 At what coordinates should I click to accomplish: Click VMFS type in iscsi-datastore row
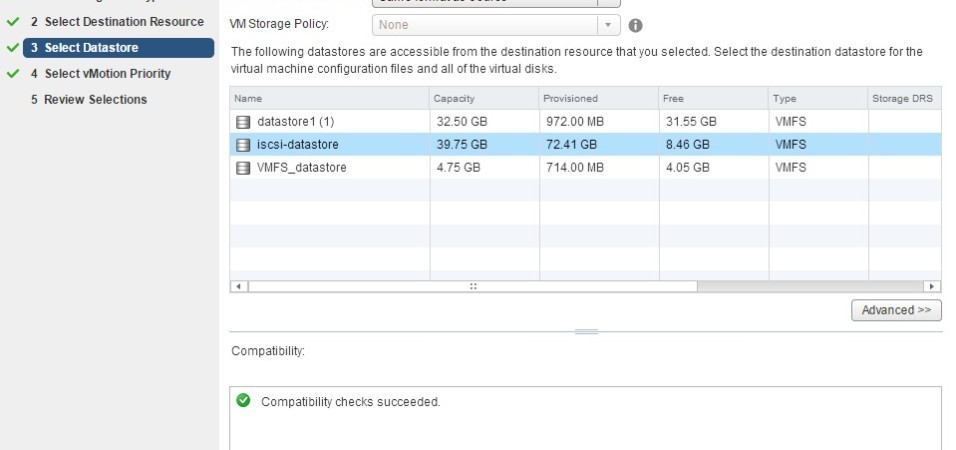pos(790,145)
